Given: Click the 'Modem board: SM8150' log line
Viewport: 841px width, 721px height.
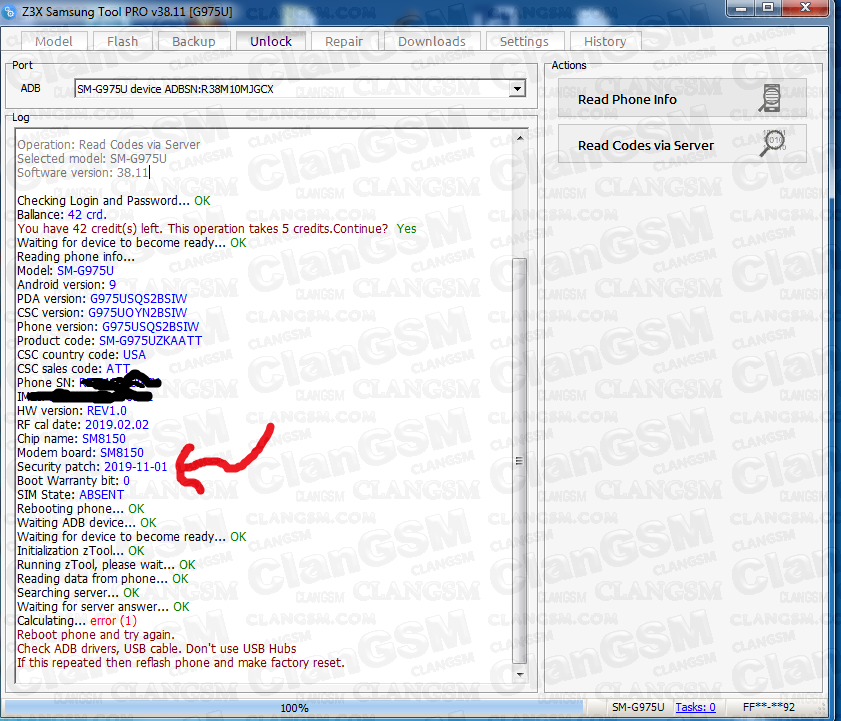Looking at the screenshot, I should click(80, 453).
